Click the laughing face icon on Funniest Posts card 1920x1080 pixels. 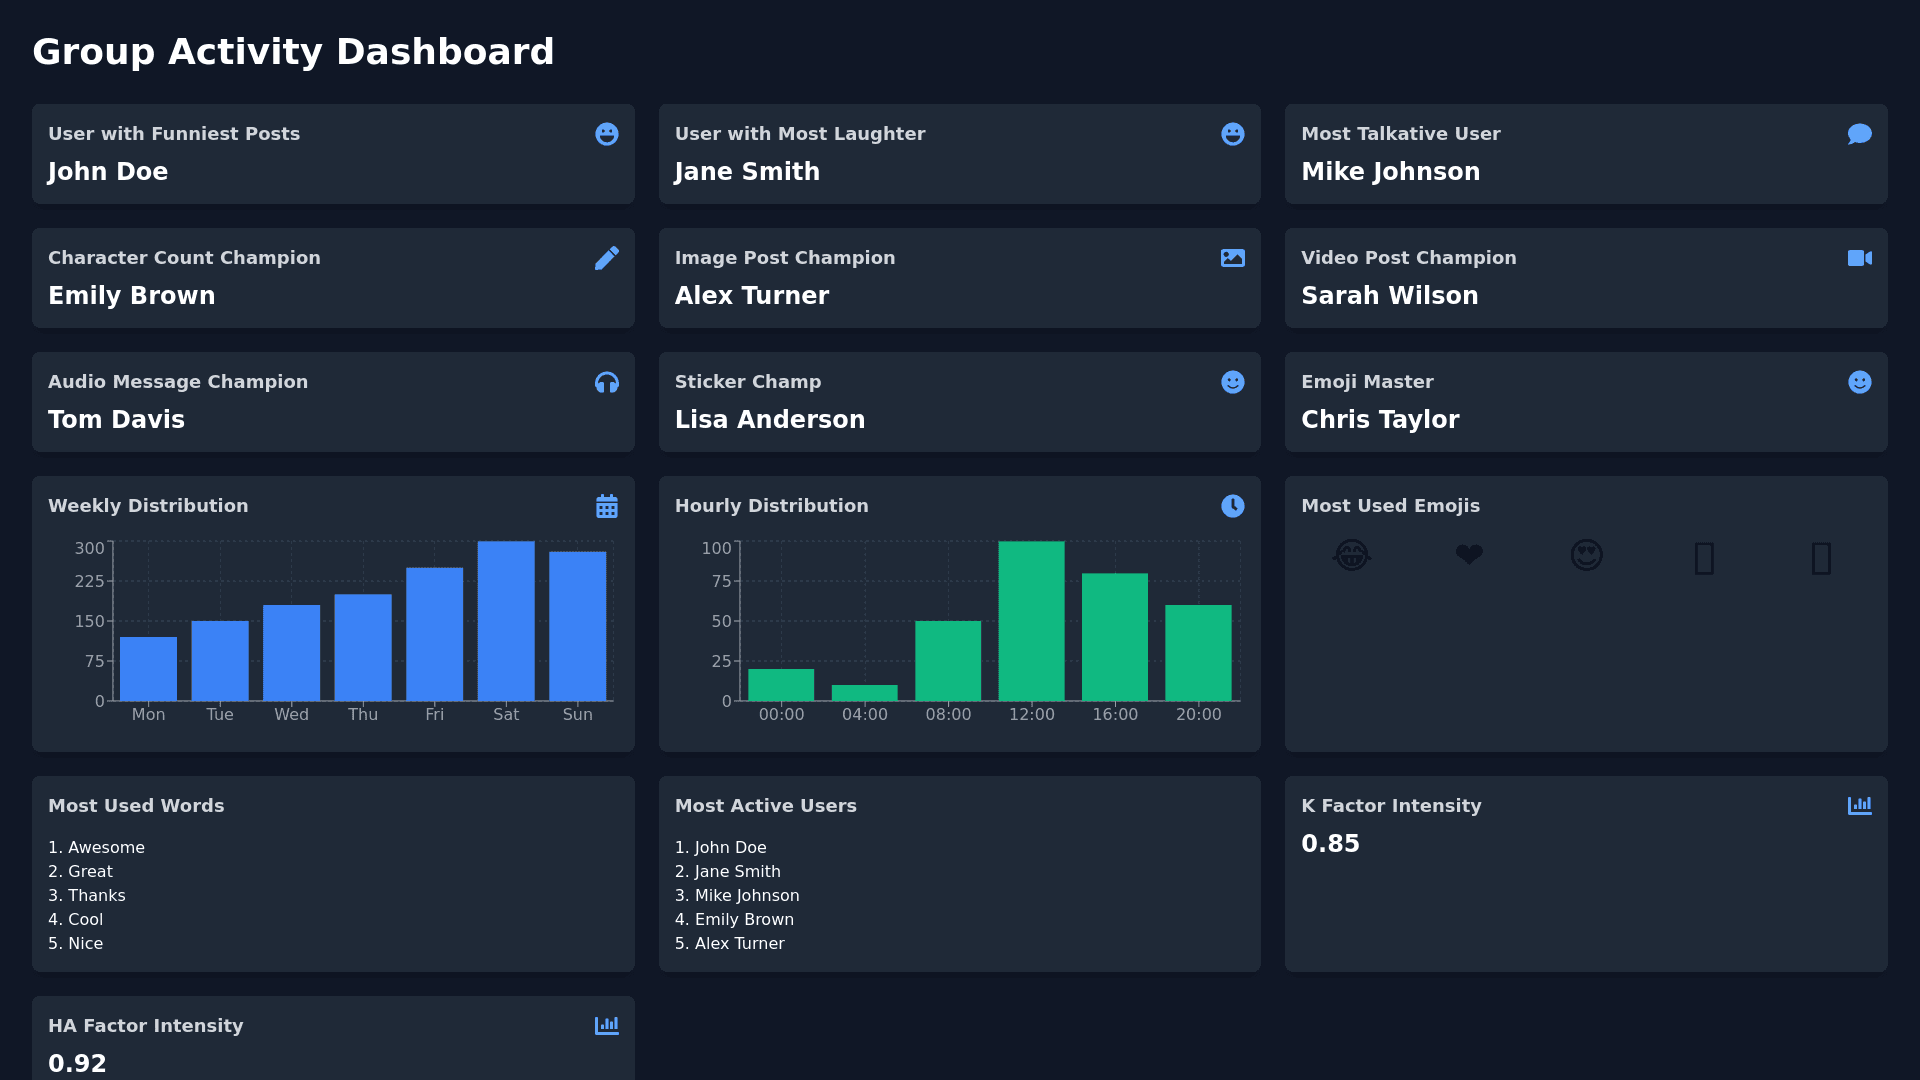pos(606,134)
